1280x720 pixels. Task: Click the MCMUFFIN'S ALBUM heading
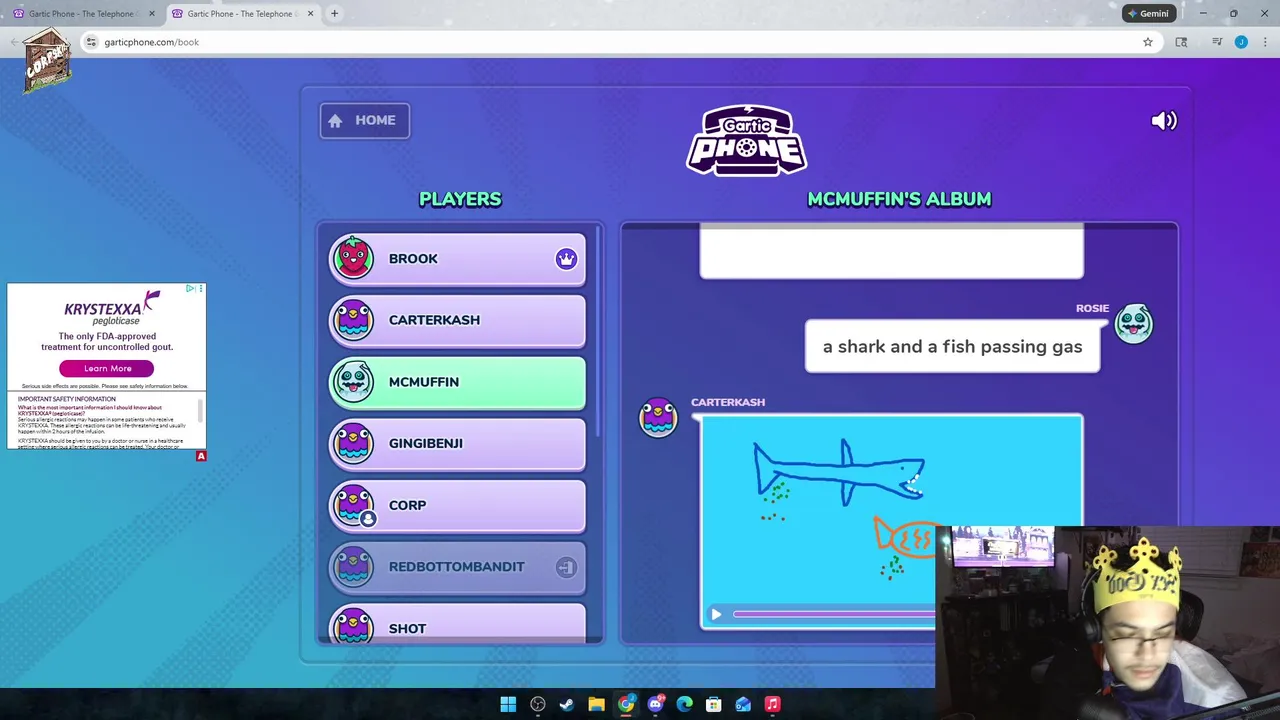tap(899, 199)
